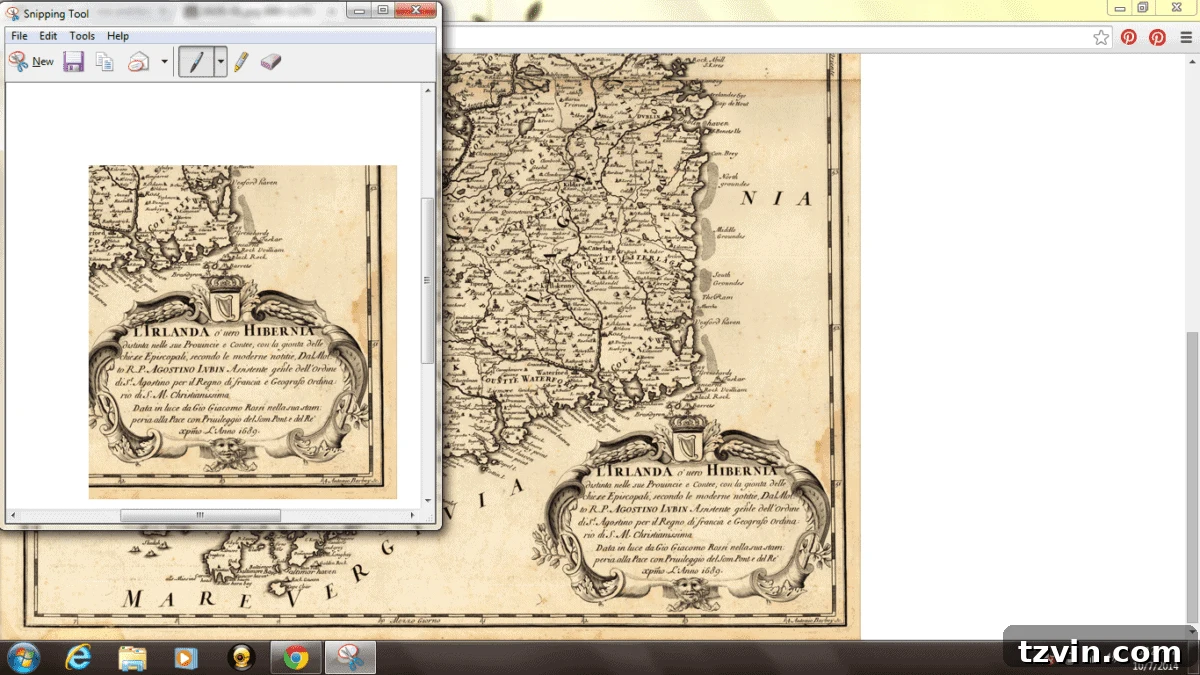
Task: Select the Highlighter tool
Action: click(241, 62)
